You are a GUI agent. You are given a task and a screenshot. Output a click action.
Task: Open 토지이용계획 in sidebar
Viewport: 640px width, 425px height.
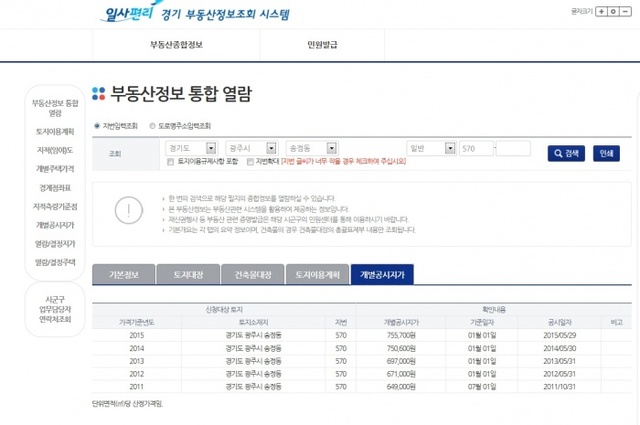click(x=55, y=131)
